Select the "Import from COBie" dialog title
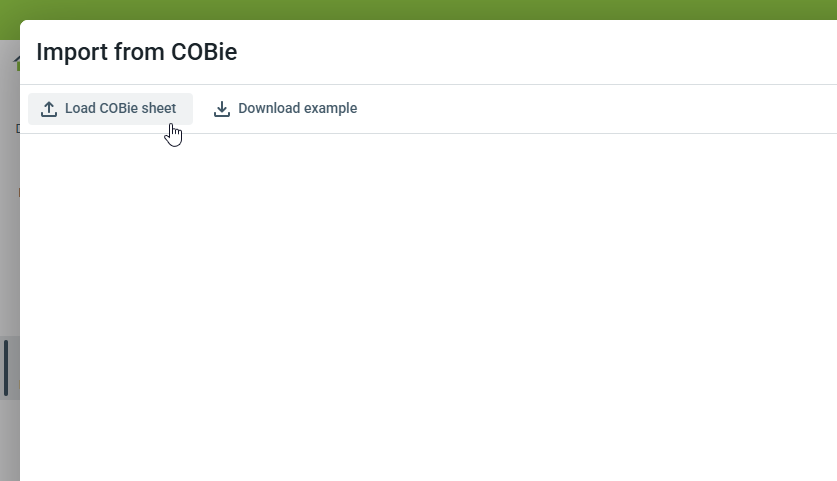 [x=137, y=52]
